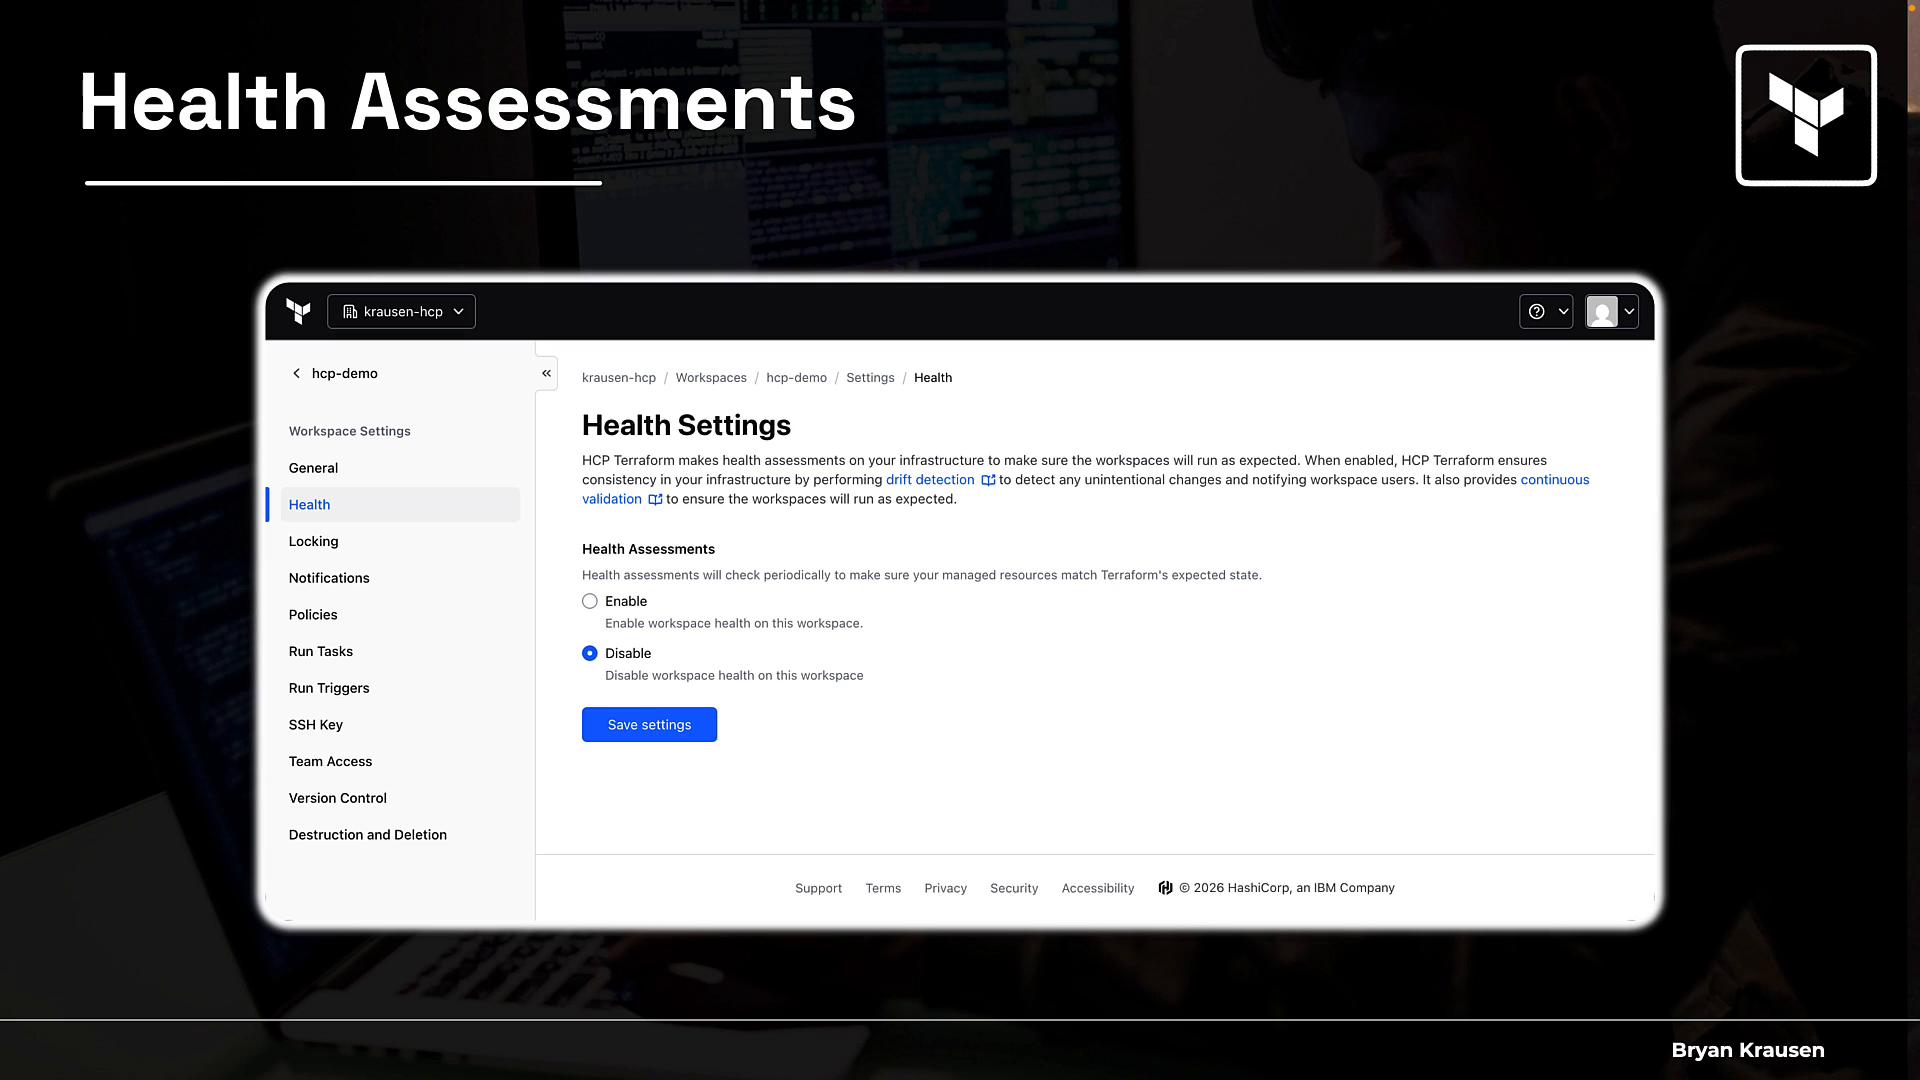Image resolution: width=1920 pixels, height=1080 pixels.
Task: Open Security footer link
Action: point(1014,888)
